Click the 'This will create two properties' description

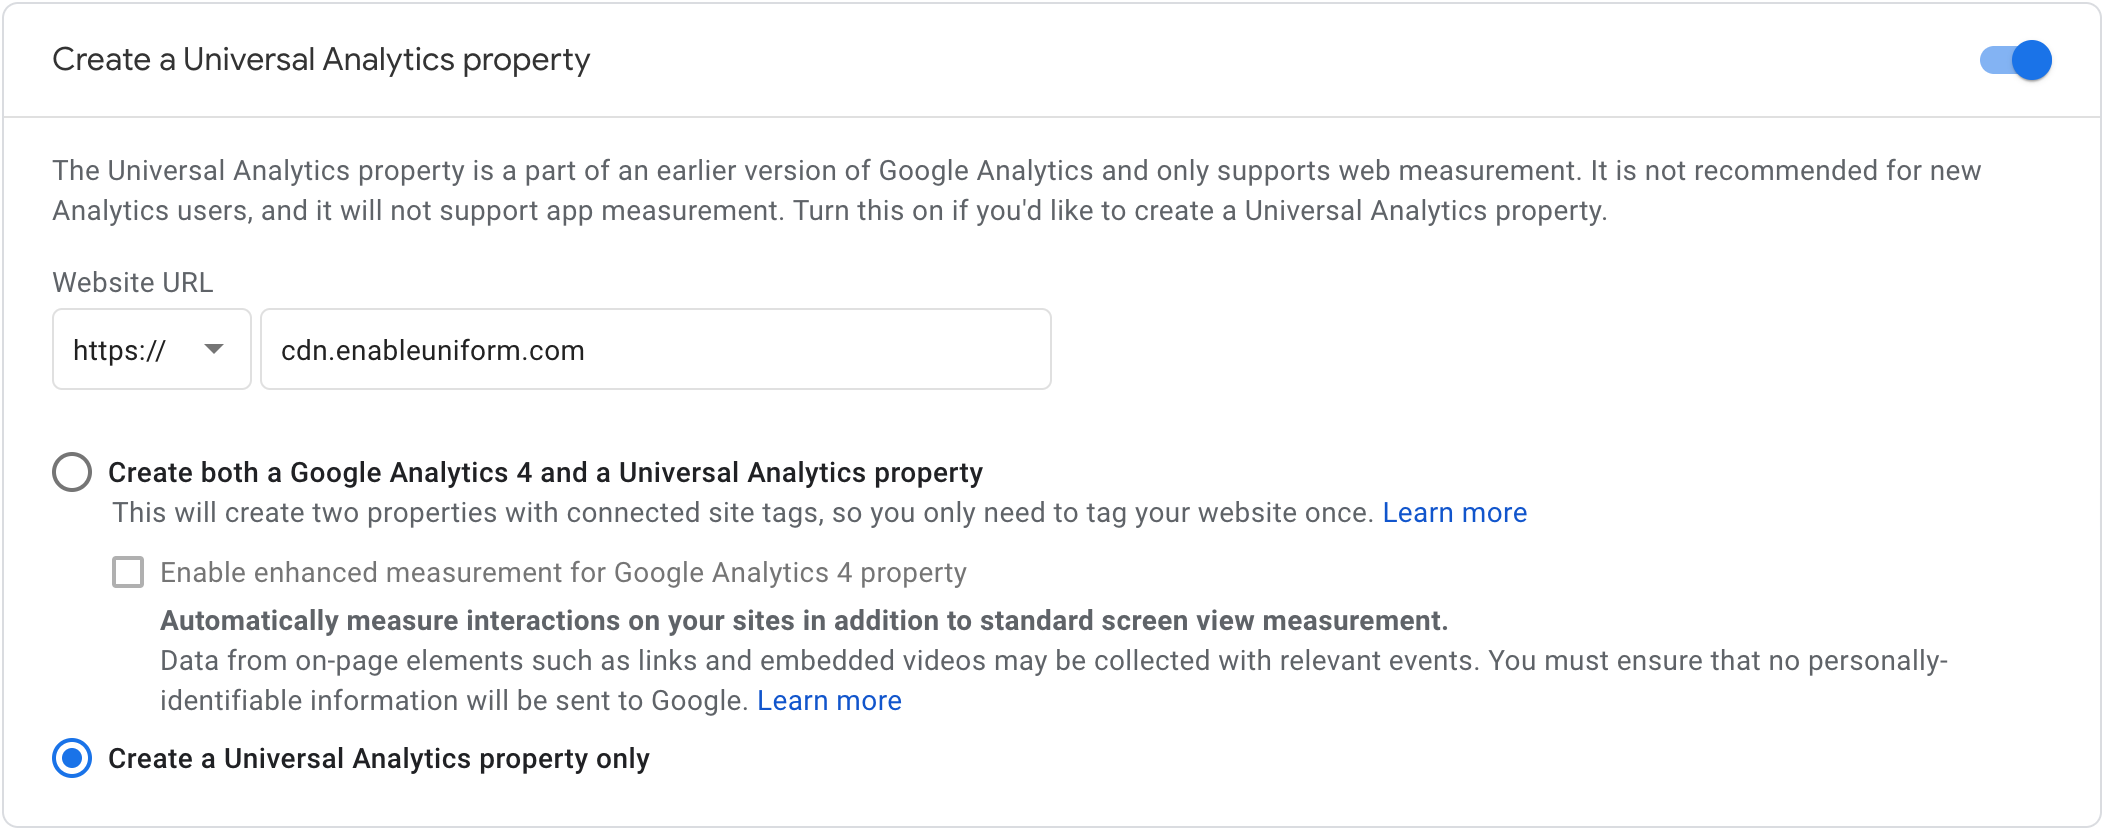pos(742,512)
